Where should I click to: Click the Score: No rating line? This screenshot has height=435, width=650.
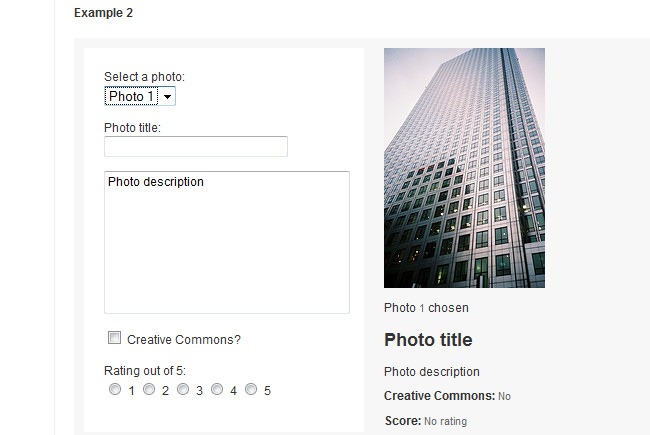tap(425, 421)
